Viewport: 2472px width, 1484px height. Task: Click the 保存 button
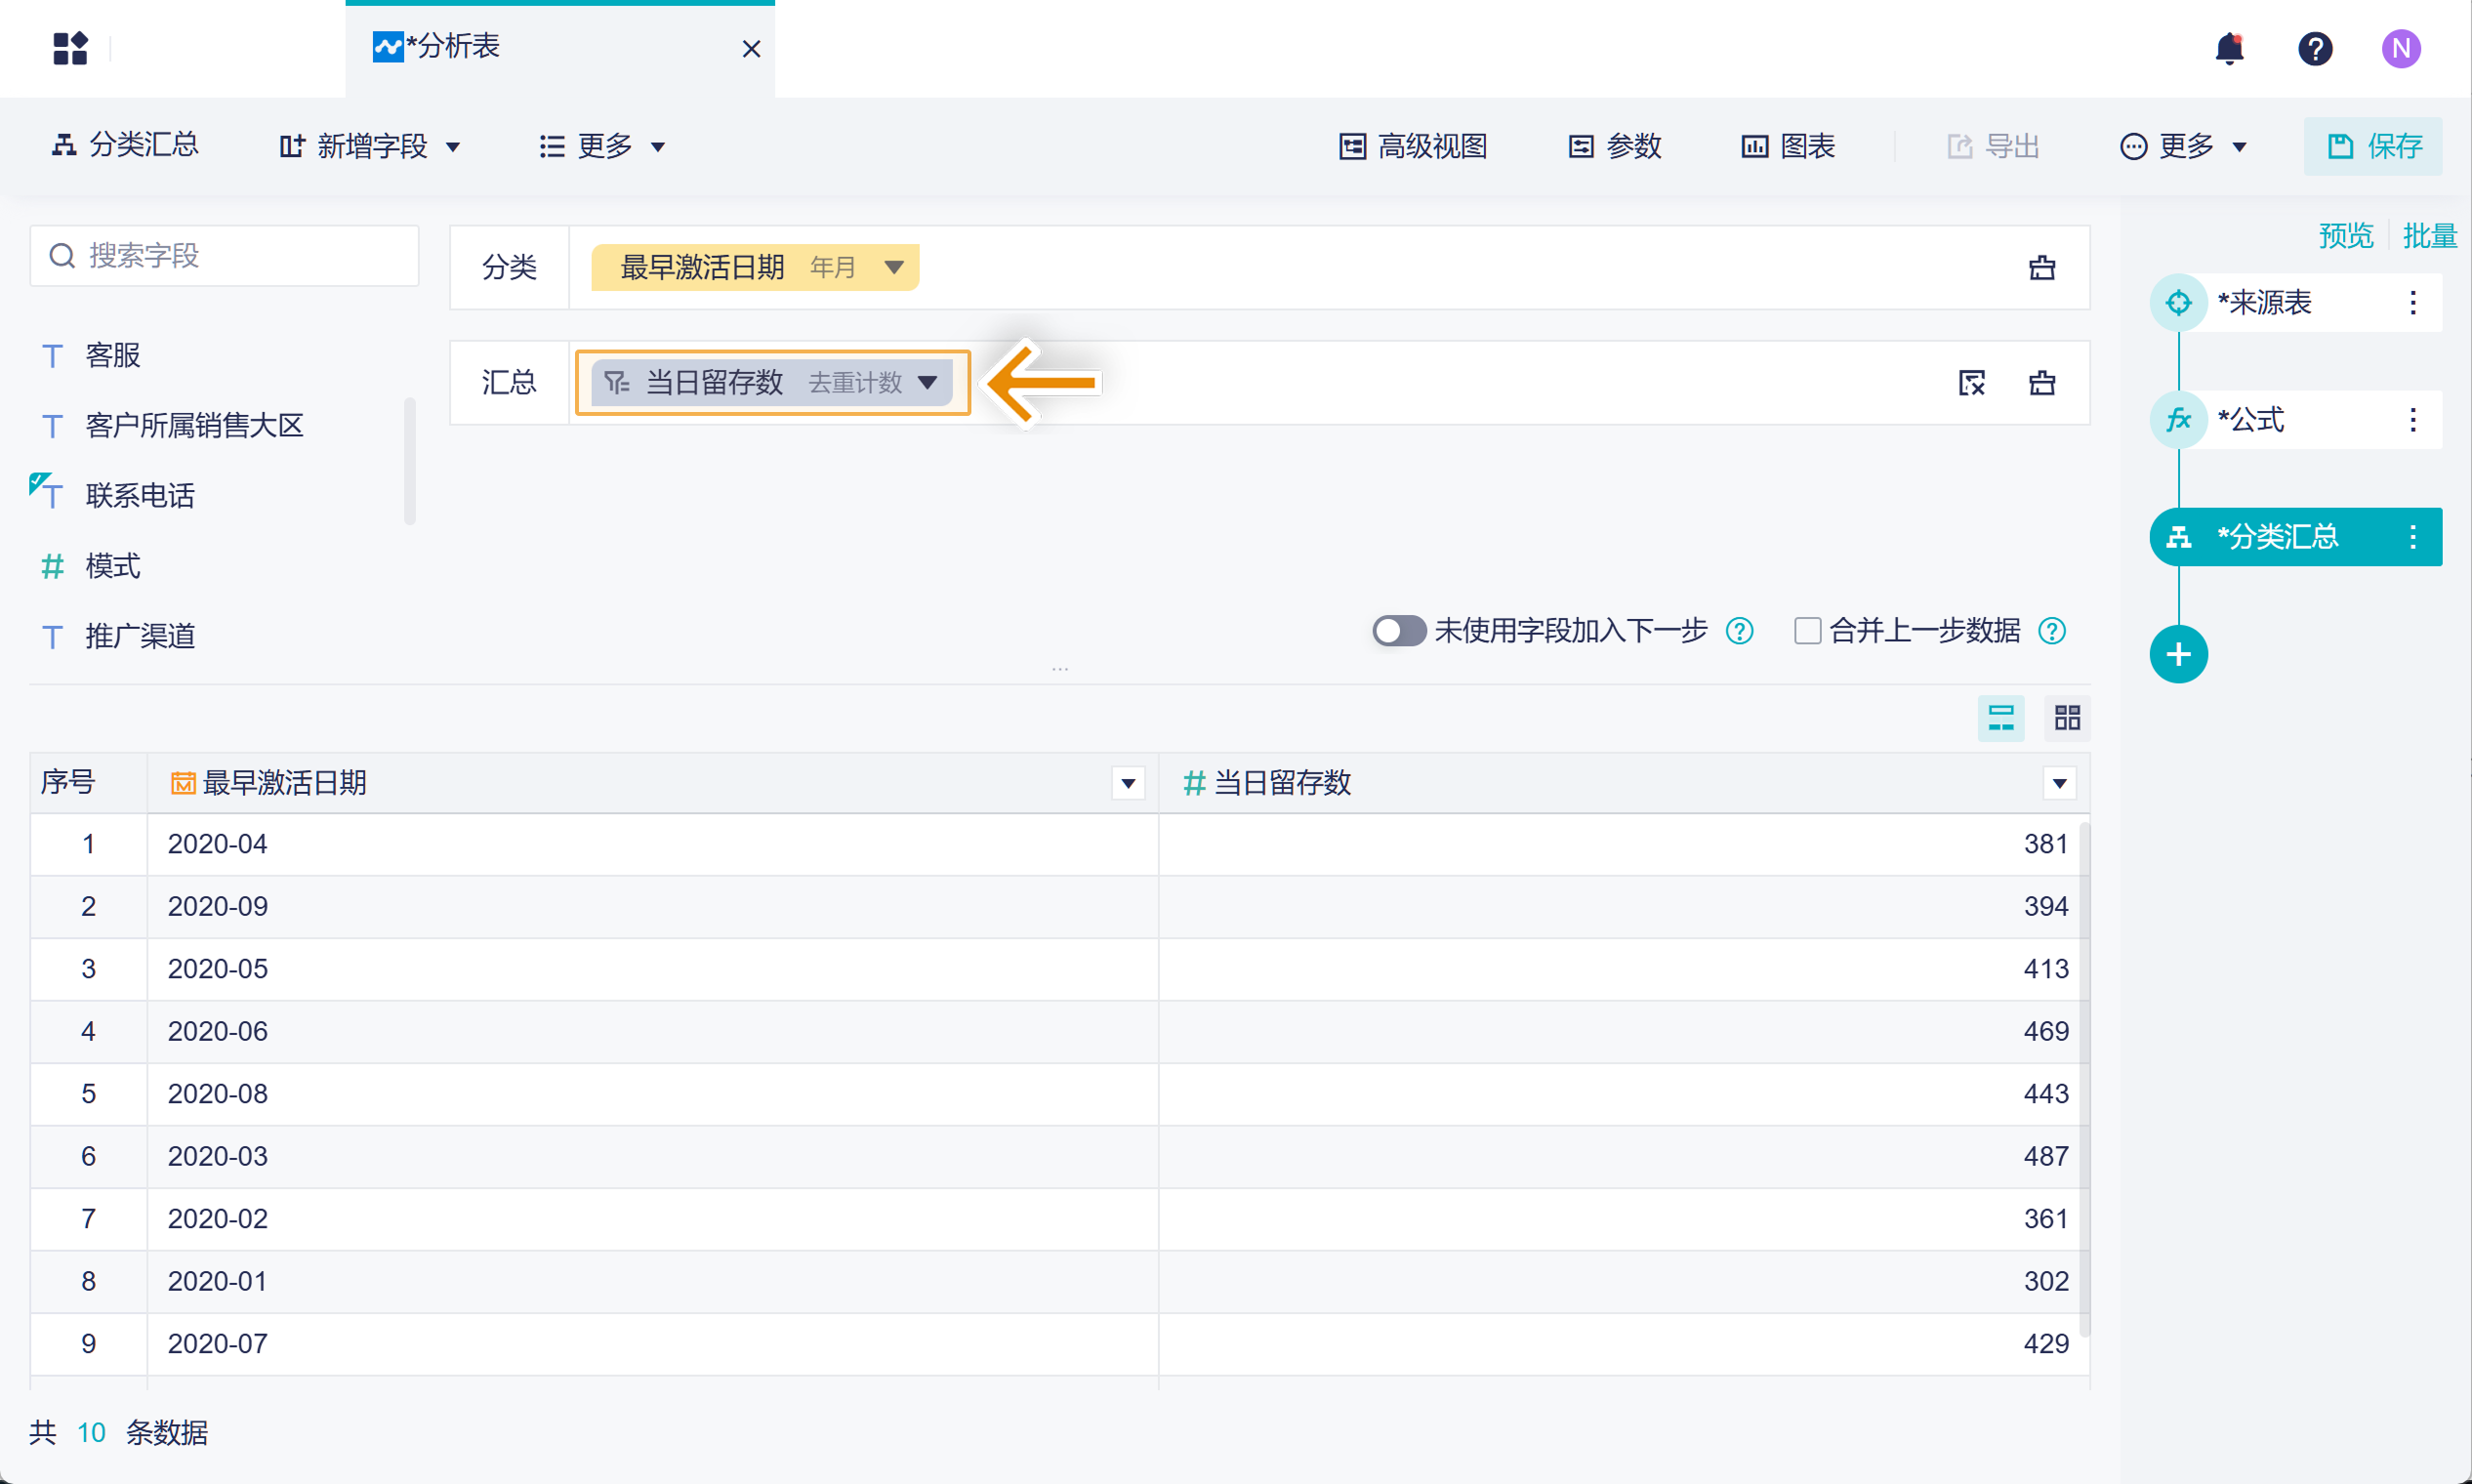click(2372, 147)
